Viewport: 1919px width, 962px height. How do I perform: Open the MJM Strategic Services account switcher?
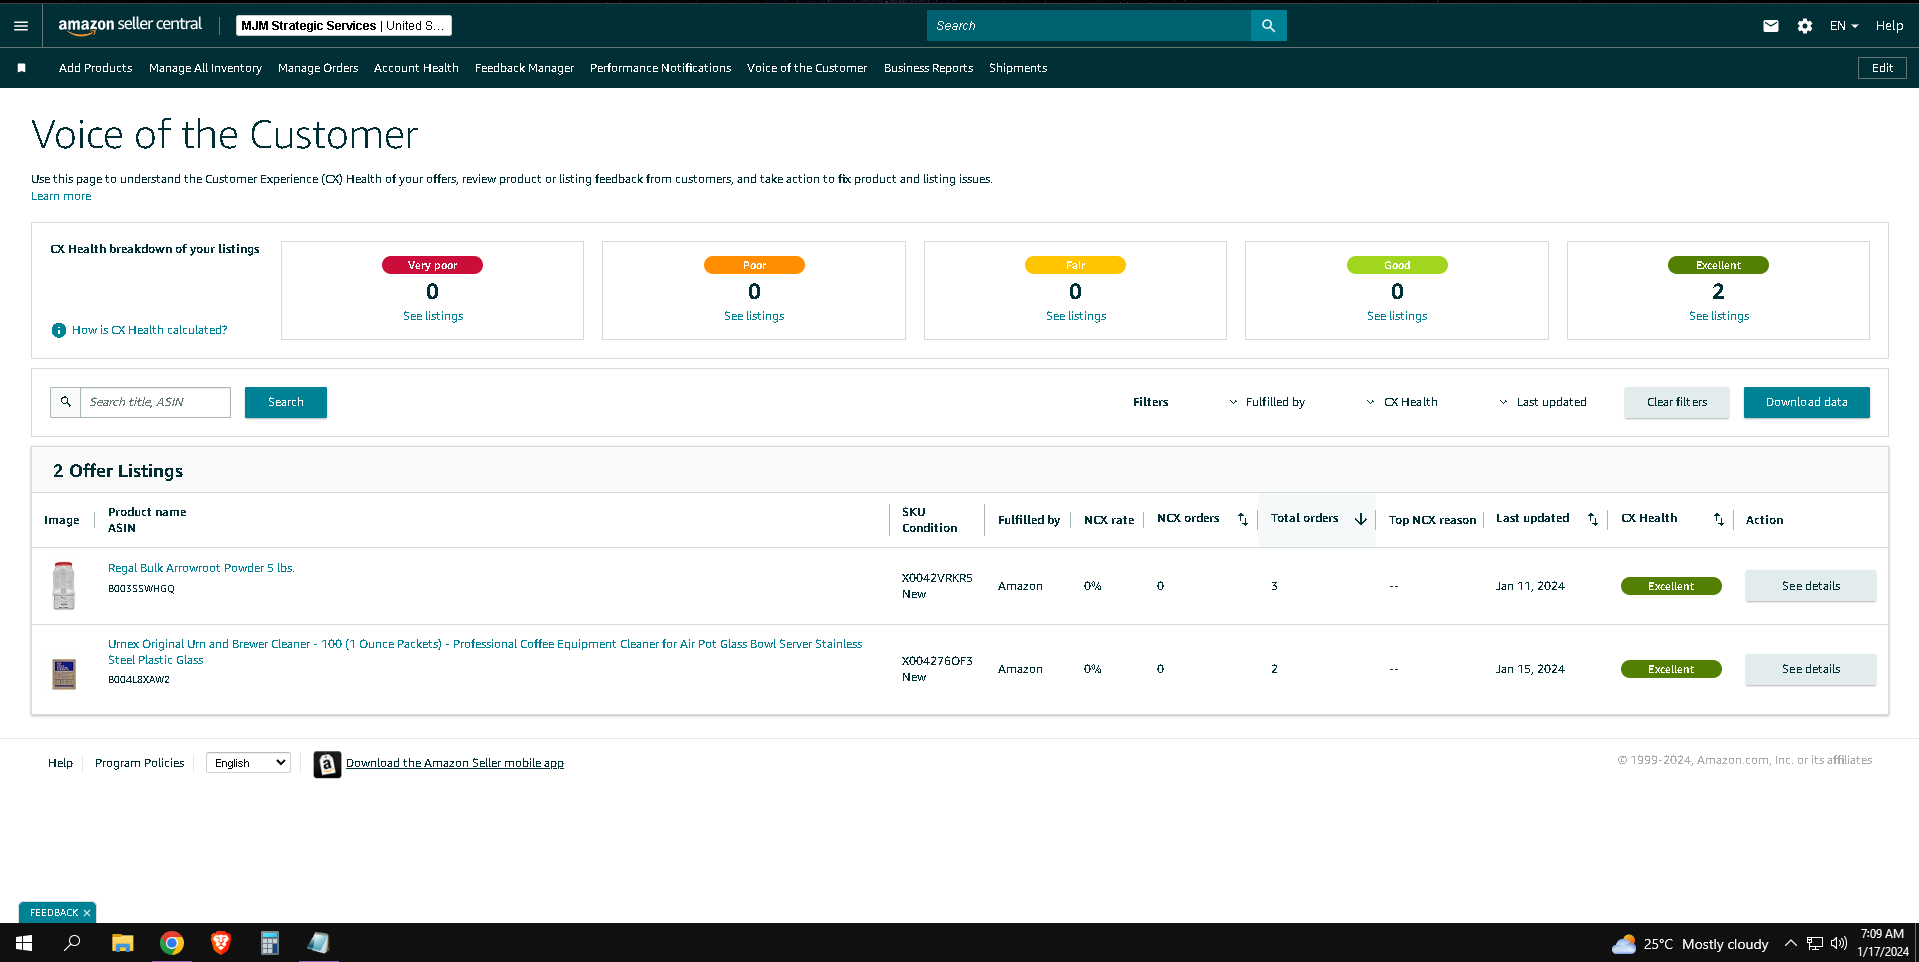(x=344, y=26)
